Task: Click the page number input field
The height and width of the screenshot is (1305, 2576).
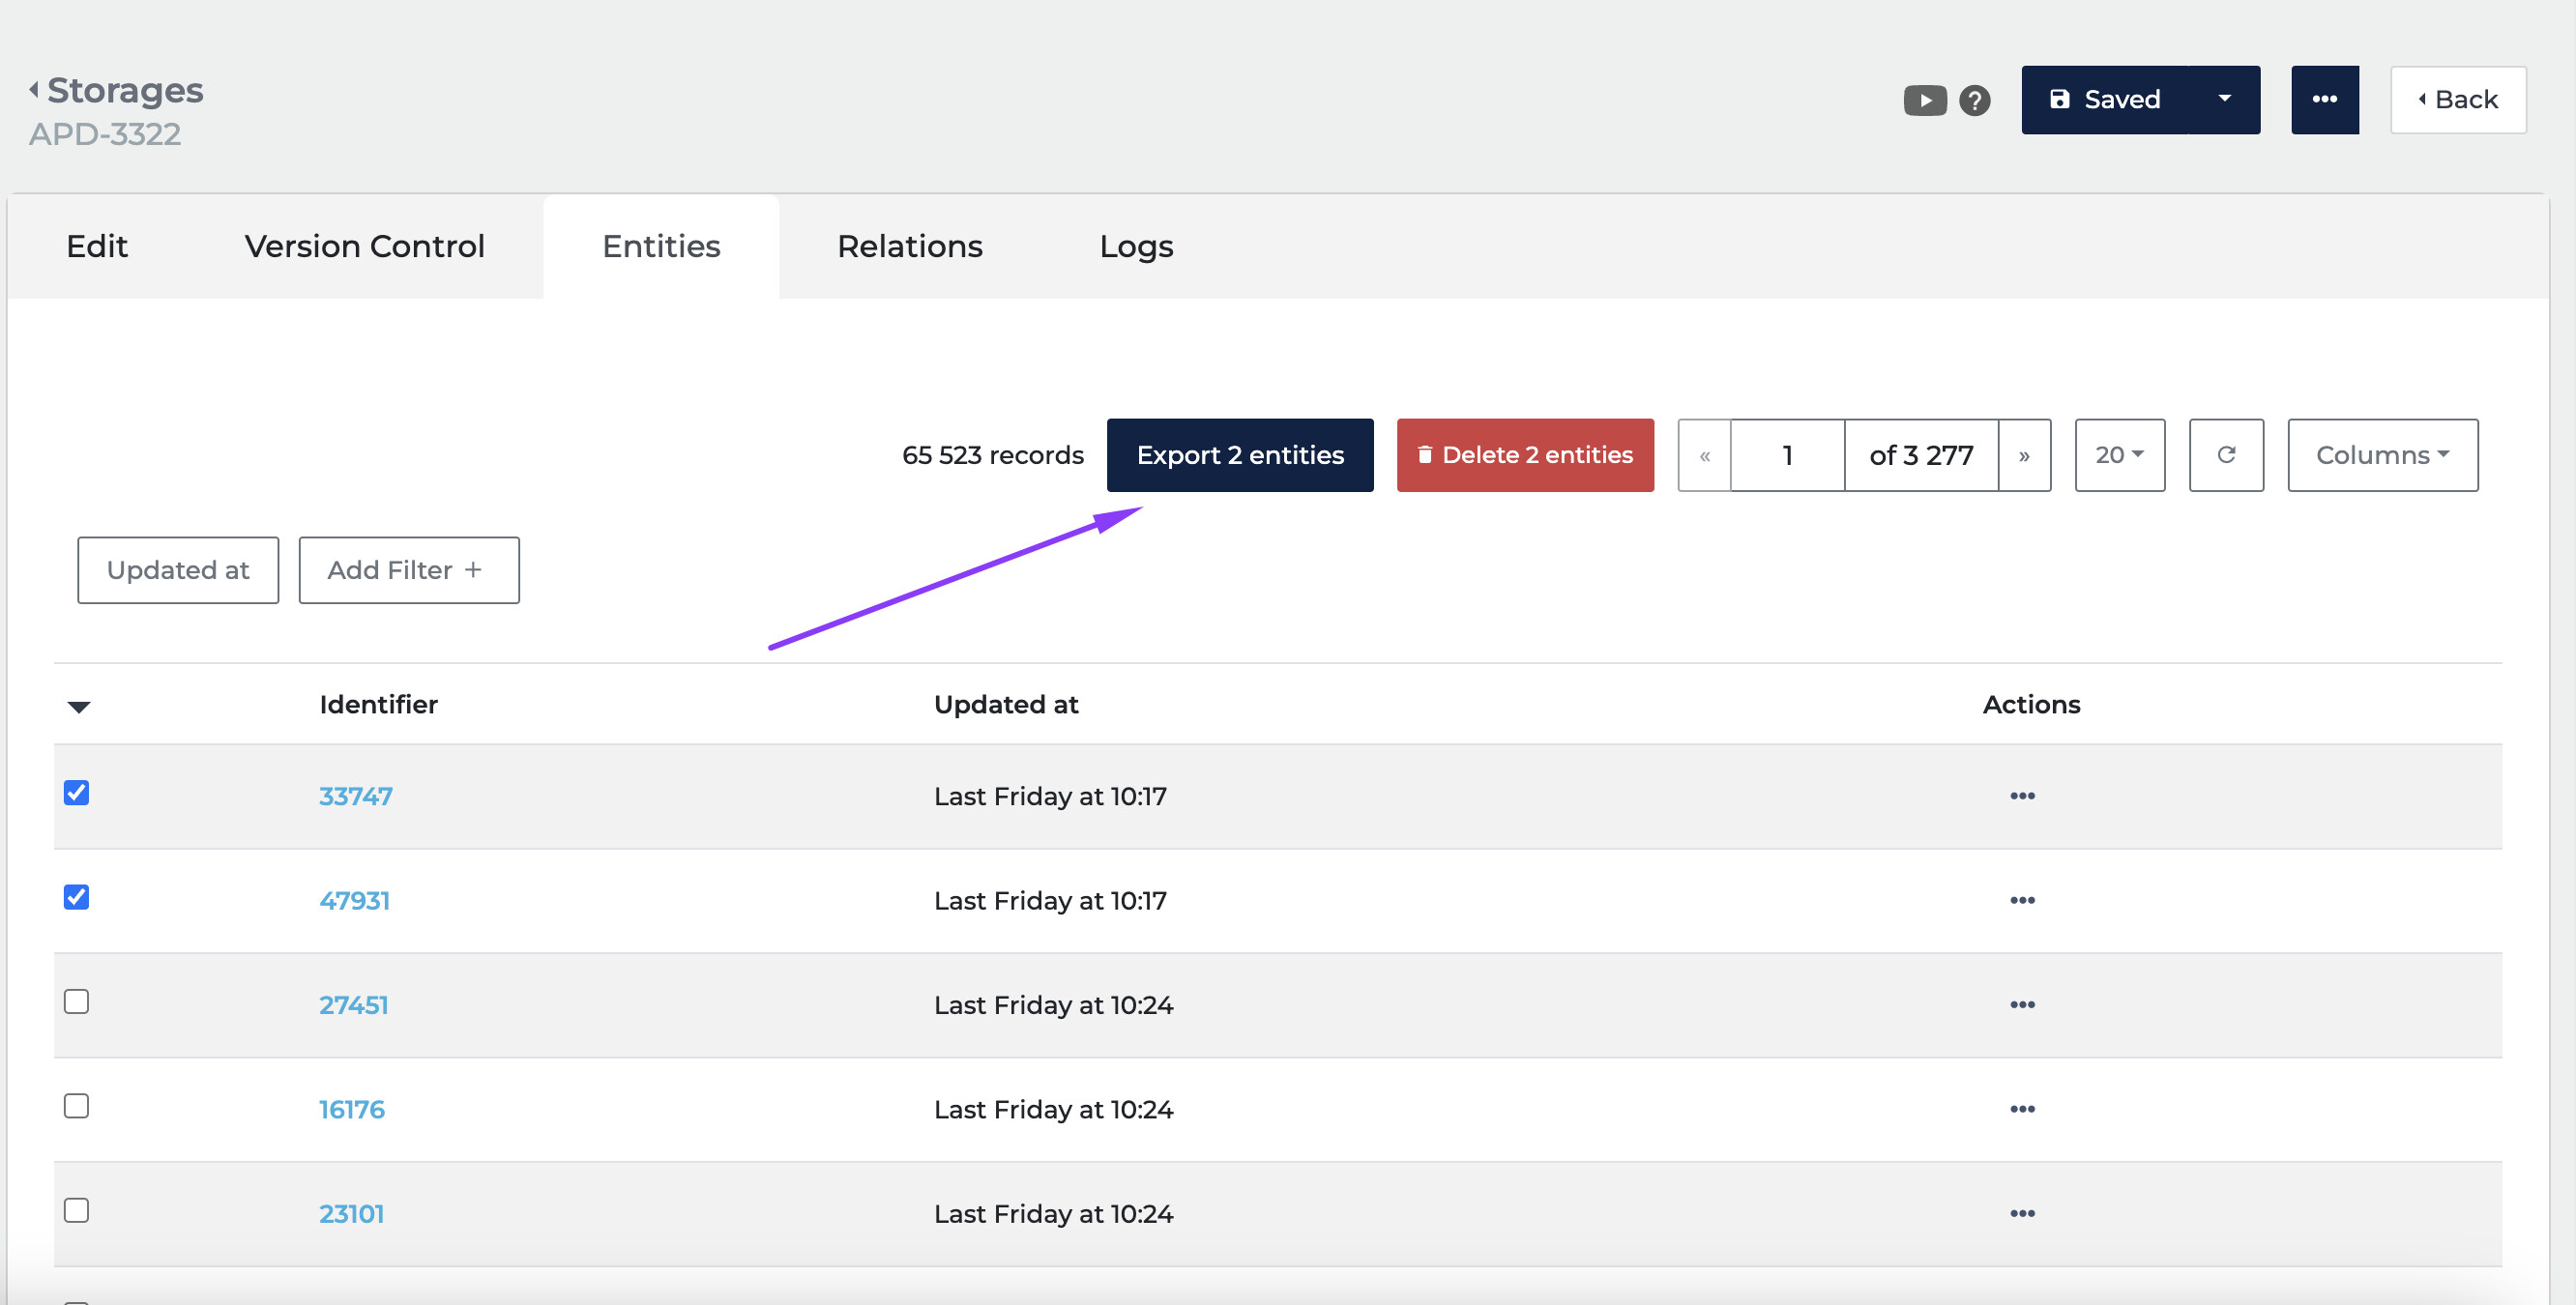Action: (x=1787, y=455)
